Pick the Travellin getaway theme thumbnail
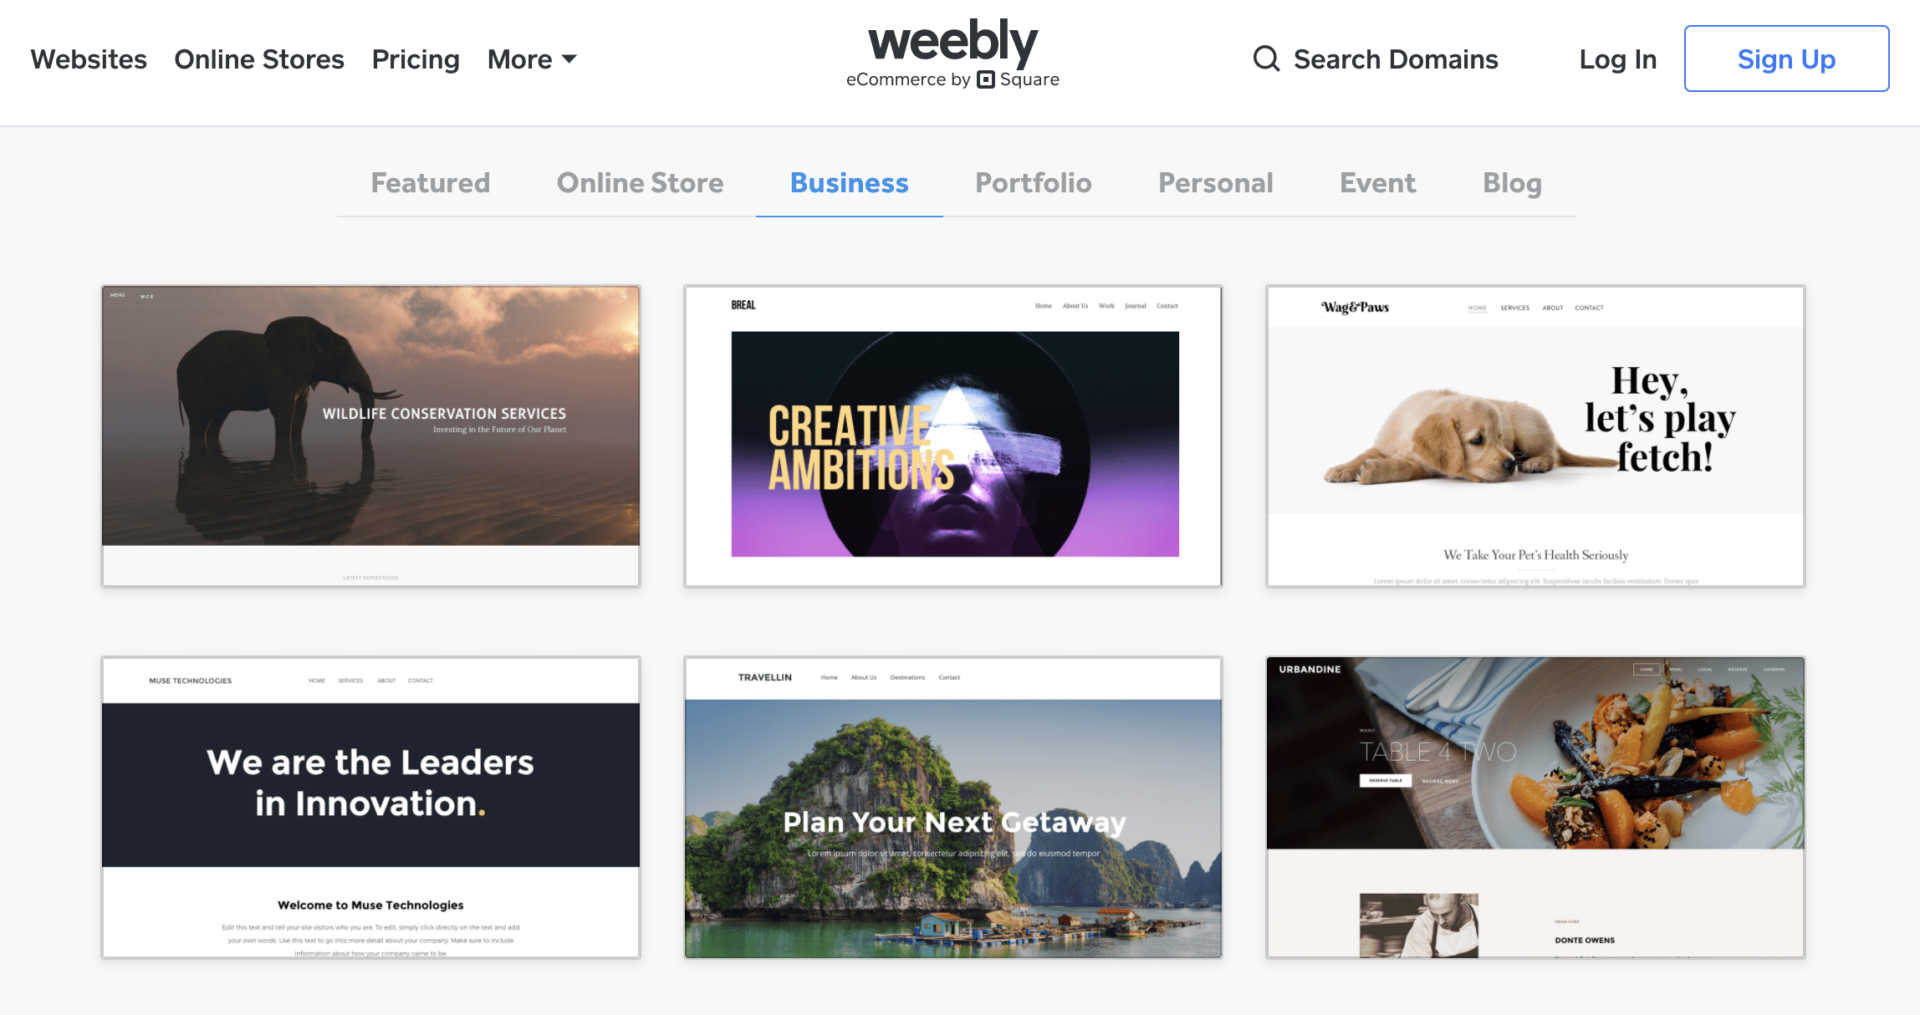This screenshot has height=1015, width=1920. pyautogui.click(x=953, y=807)
